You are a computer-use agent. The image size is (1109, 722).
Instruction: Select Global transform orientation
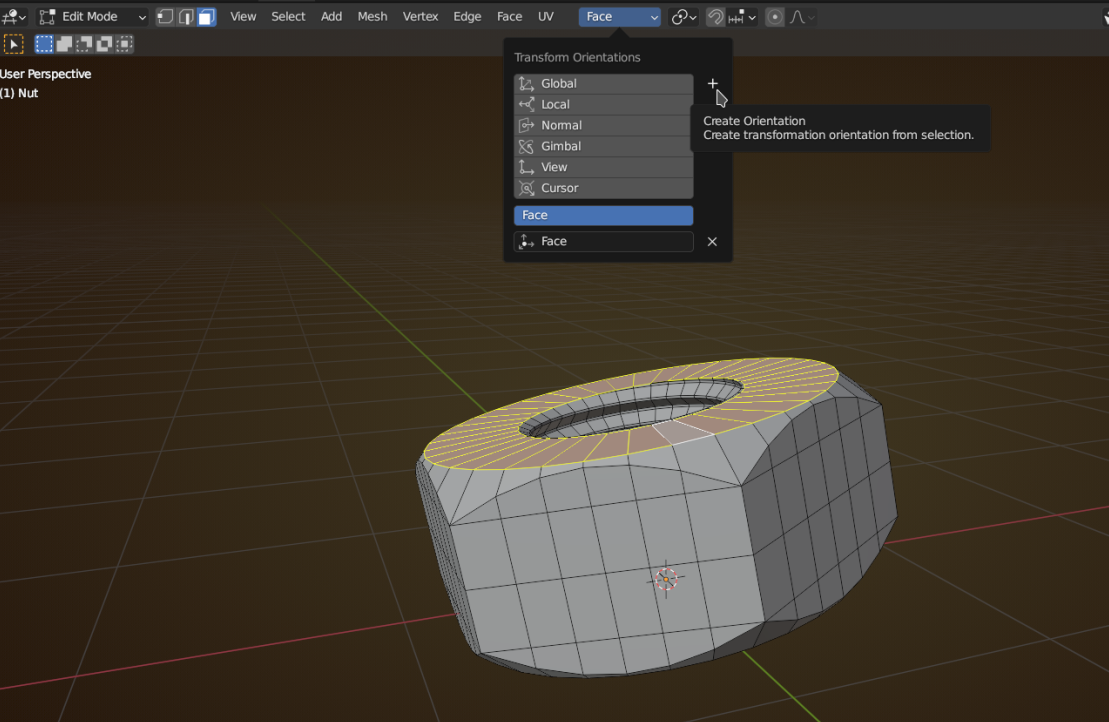603,84
